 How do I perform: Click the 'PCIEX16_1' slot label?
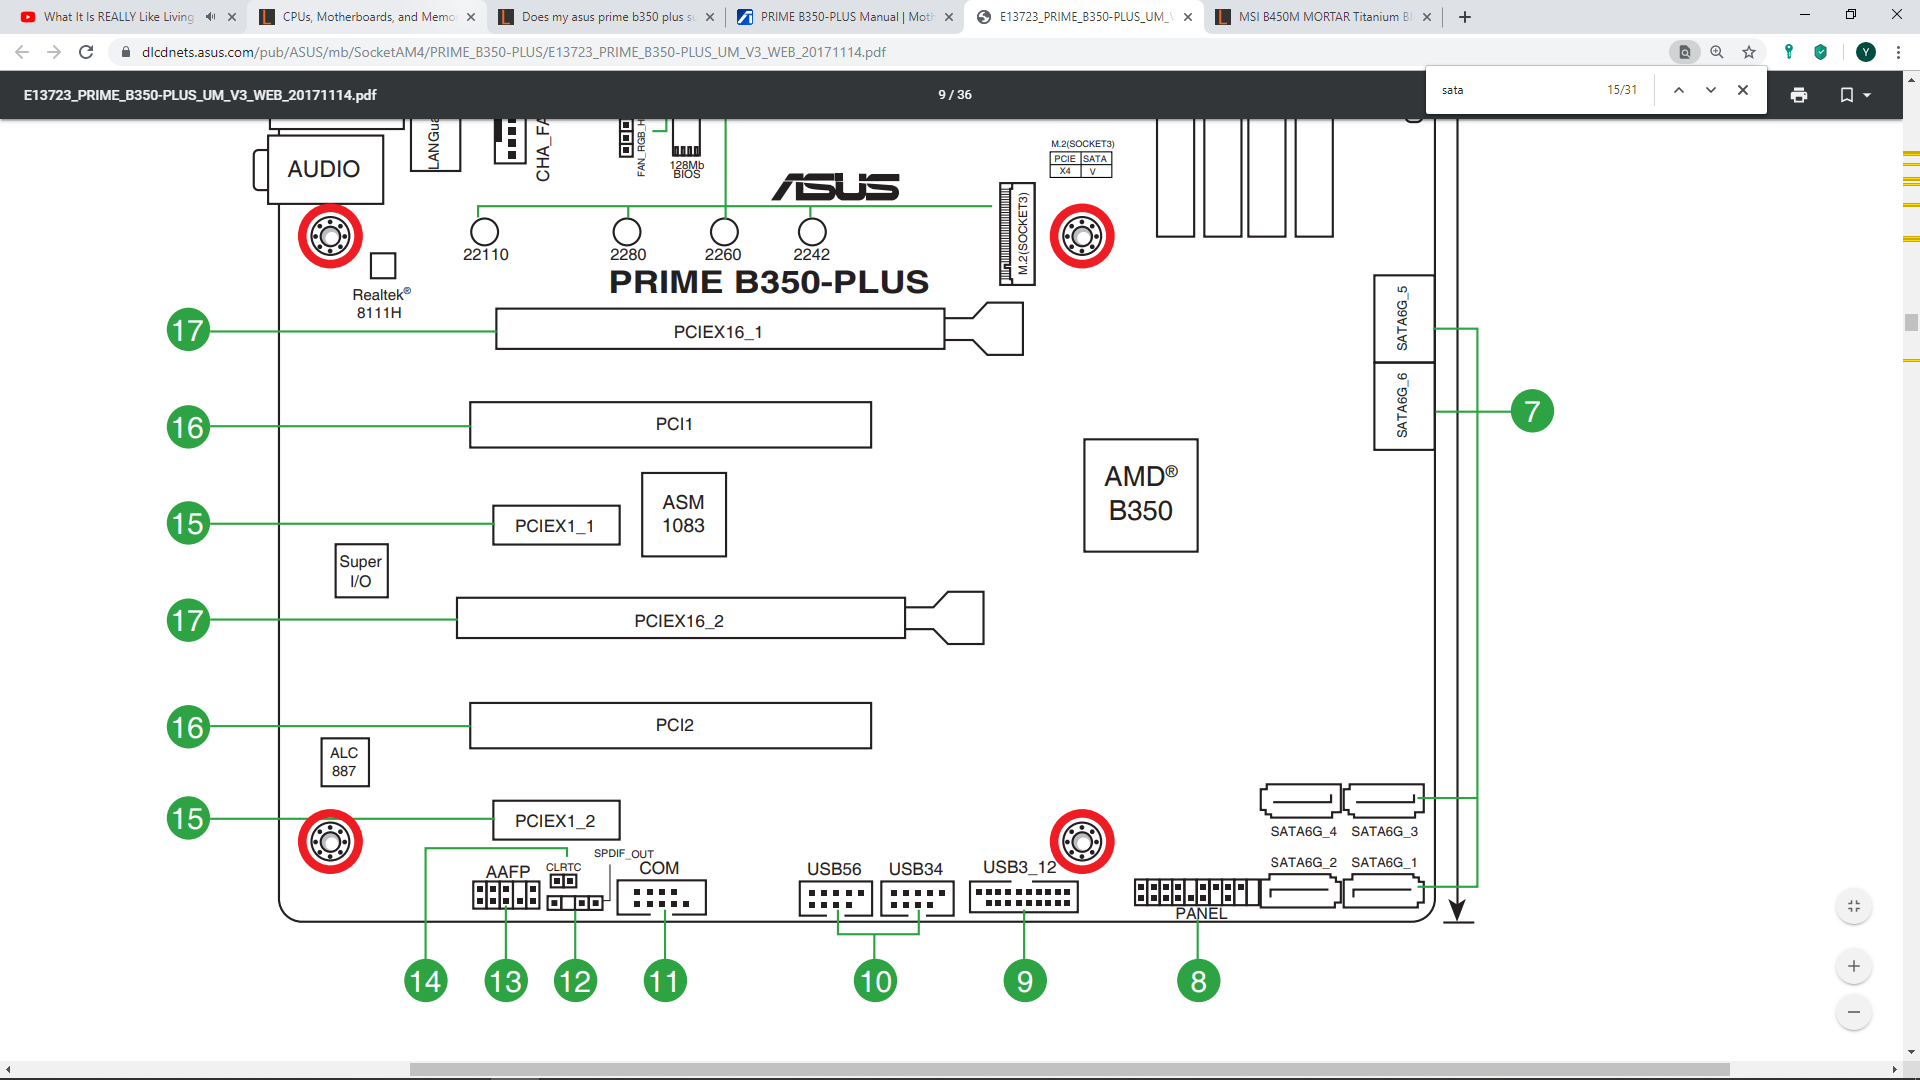pos(718,332)
